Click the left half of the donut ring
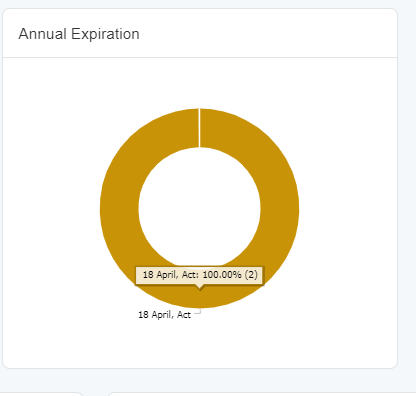The image size is (416, 396). tap(119, 208)
